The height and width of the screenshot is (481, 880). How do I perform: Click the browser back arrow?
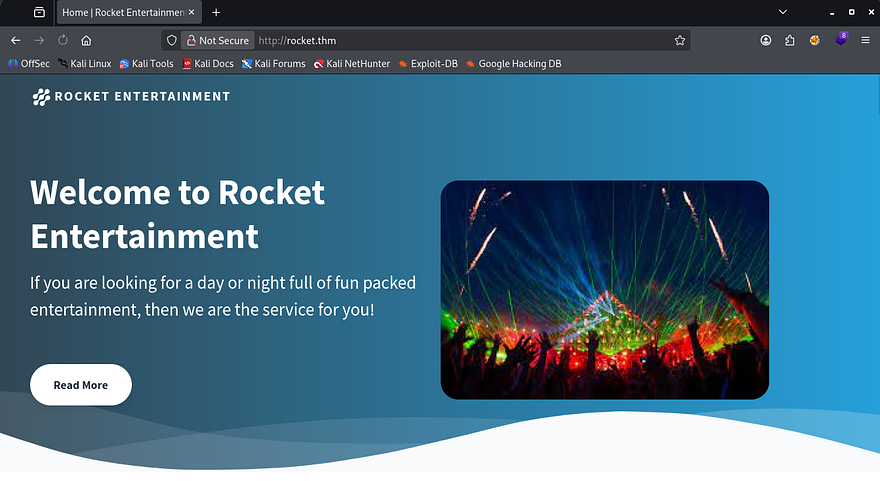tap(15, 41)
